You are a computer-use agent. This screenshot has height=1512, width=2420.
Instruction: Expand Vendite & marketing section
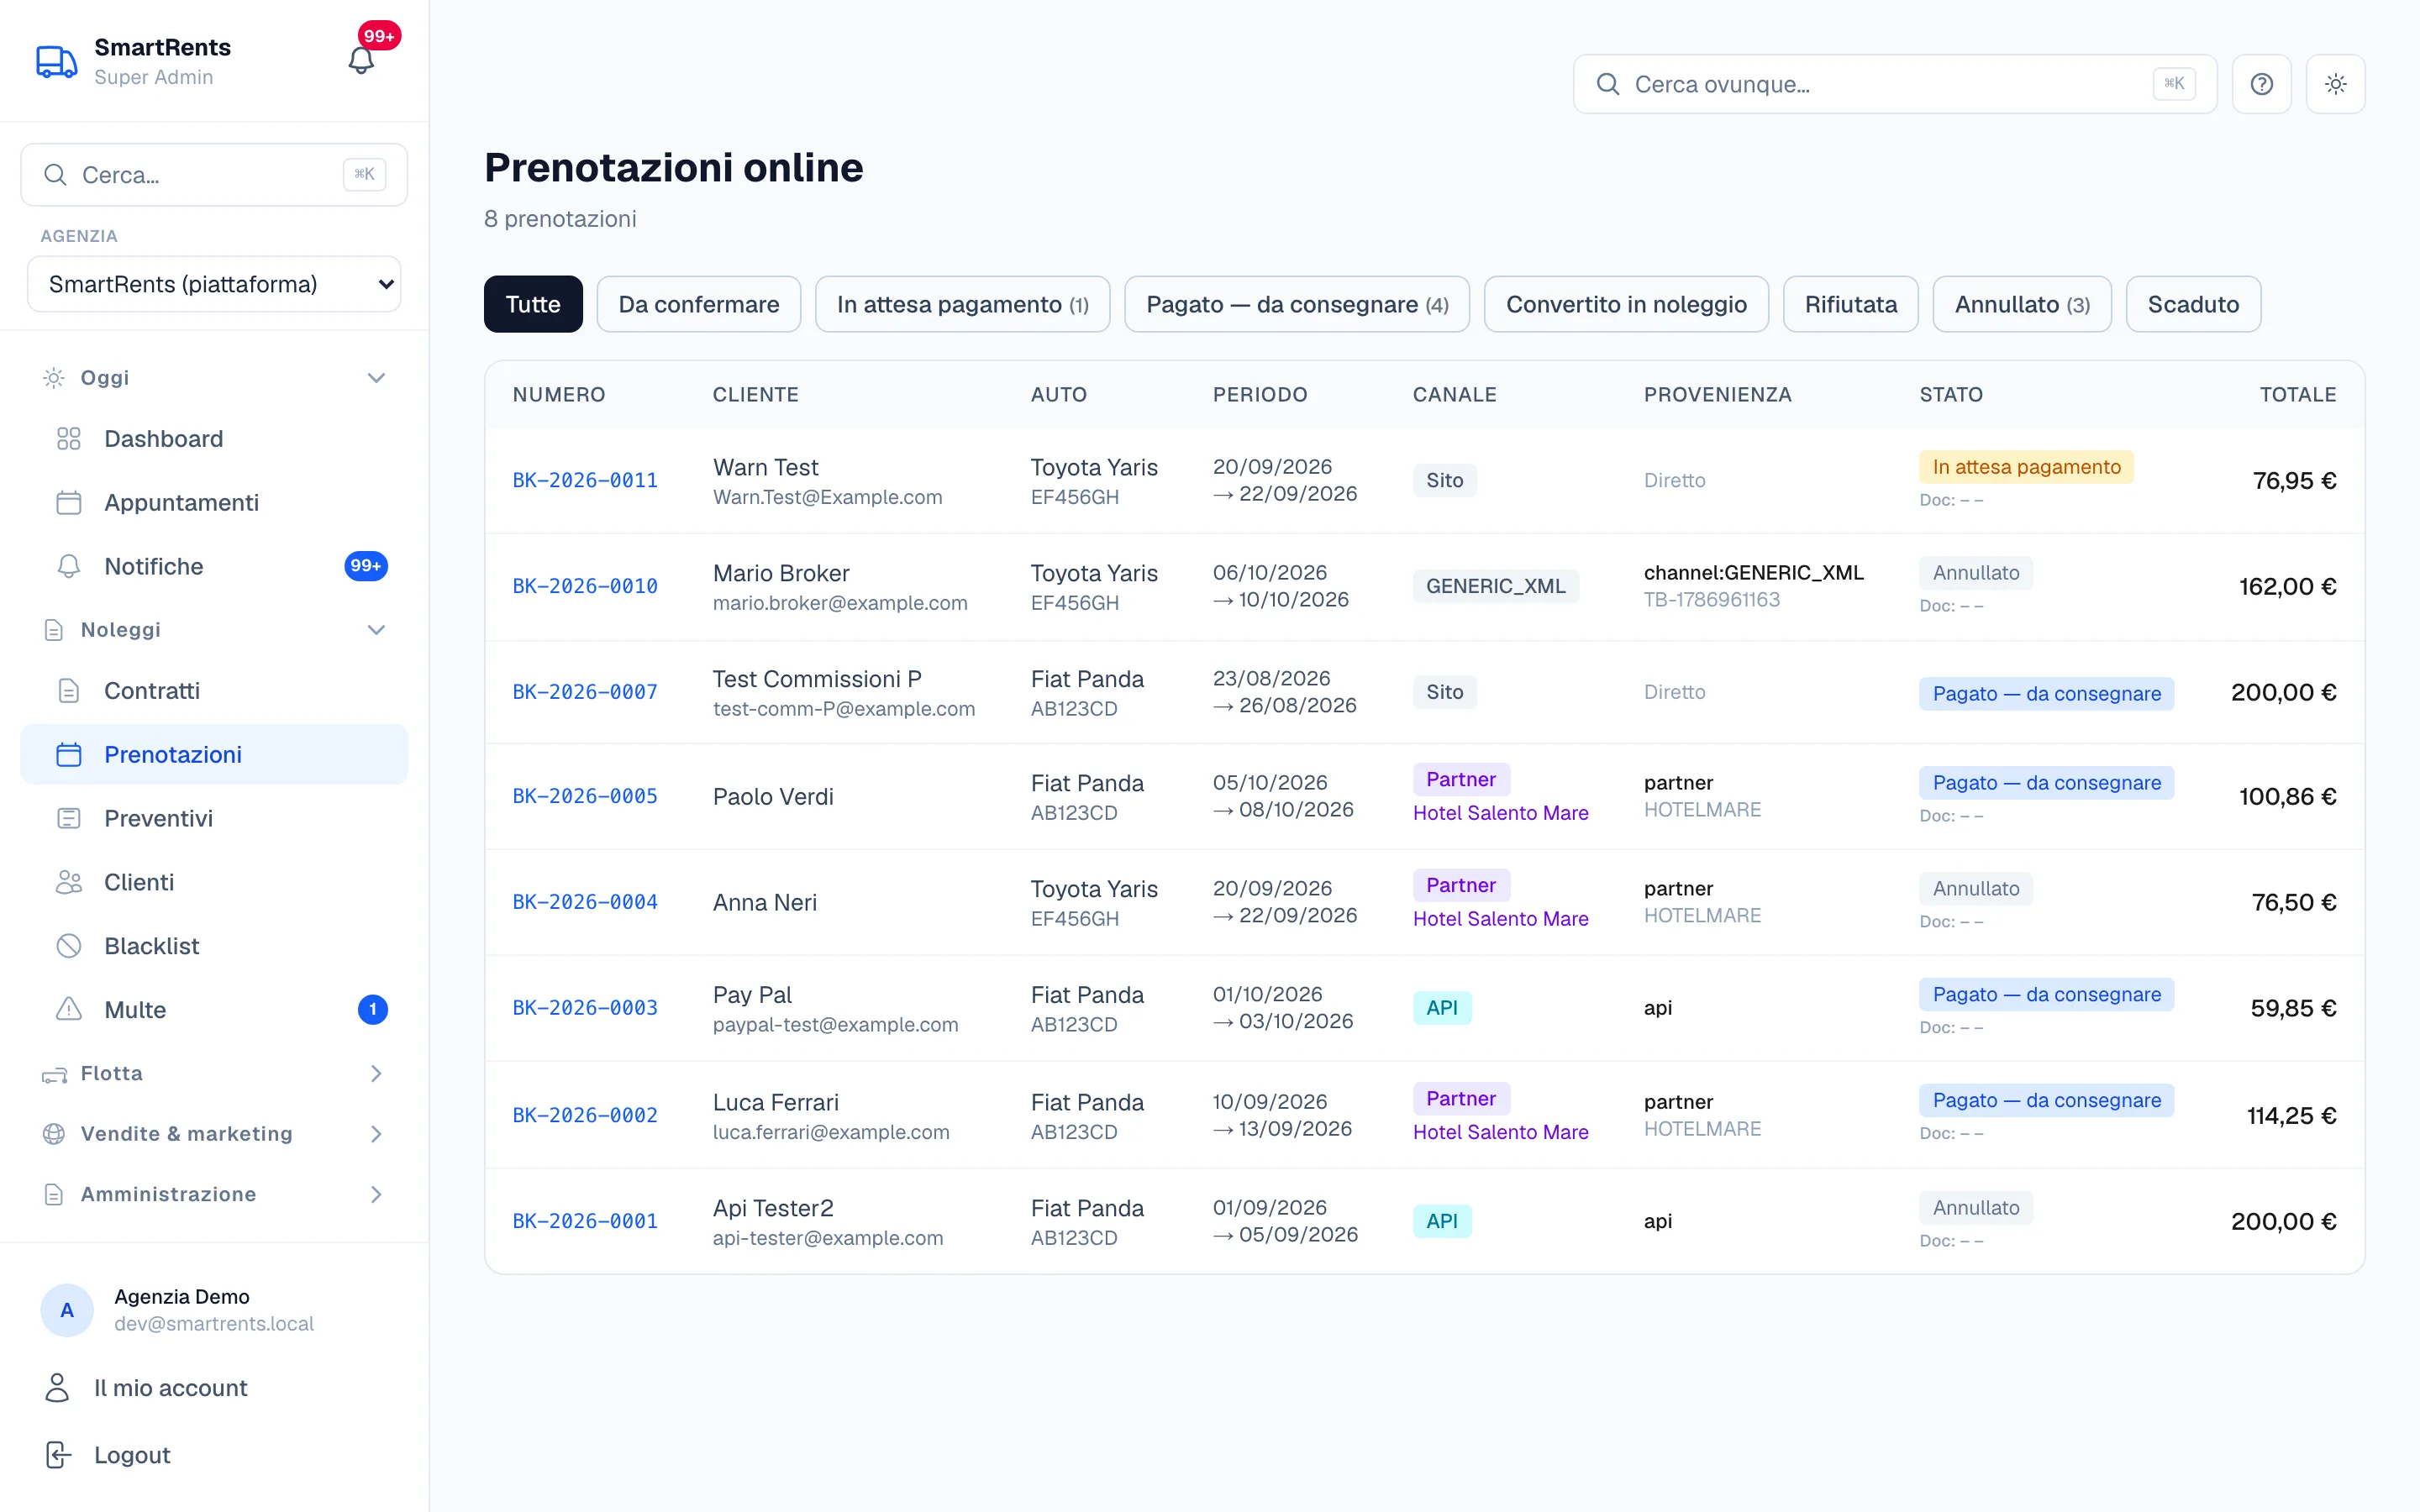(214, 1134)
